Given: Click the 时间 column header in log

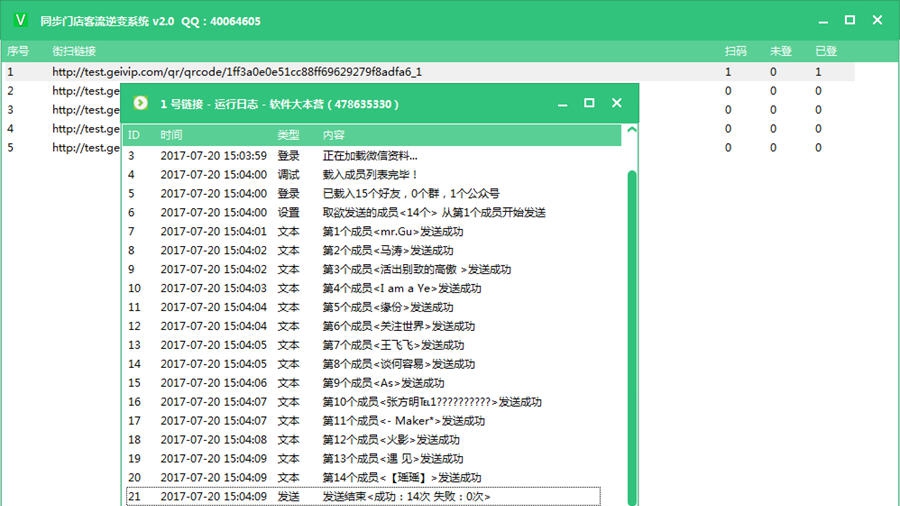Looking at the screenshot, I should 171,135.
